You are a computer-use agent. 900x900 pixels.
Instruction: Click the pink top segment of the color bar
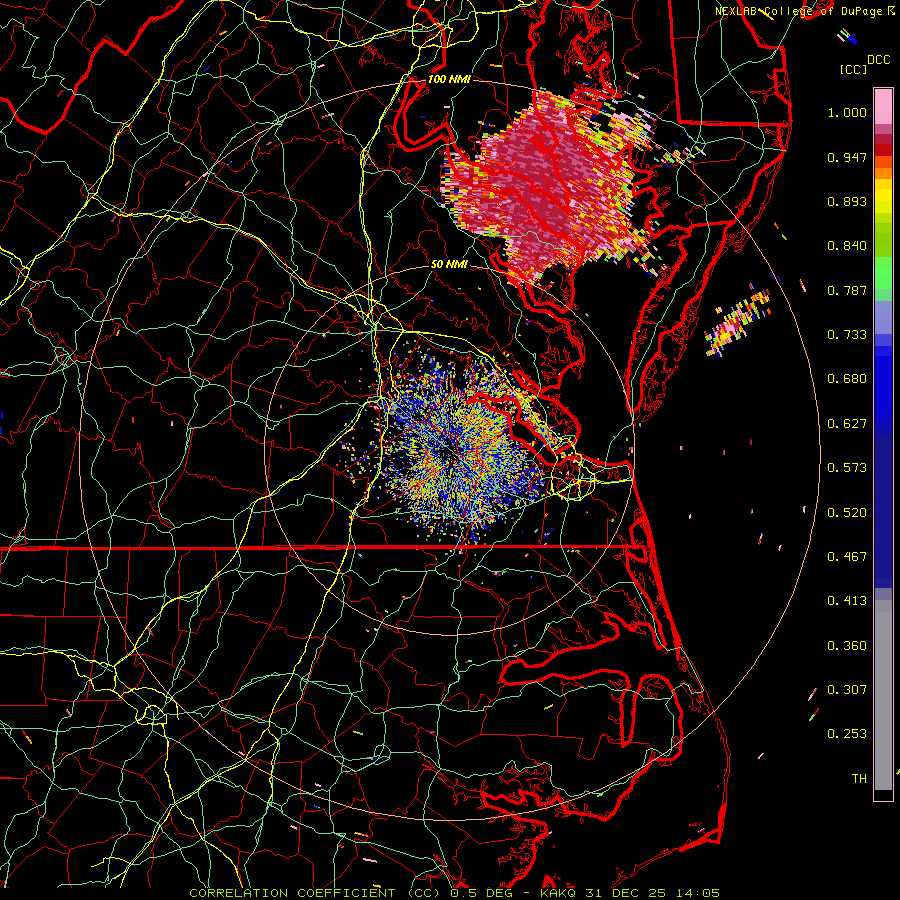click(883, 107)
